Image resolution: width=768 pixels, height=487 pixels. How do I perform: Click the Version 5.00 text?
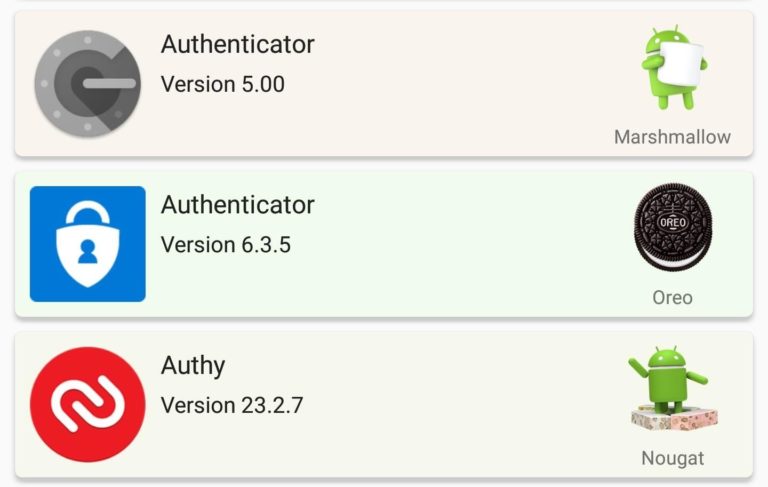(x=223, y=84)
